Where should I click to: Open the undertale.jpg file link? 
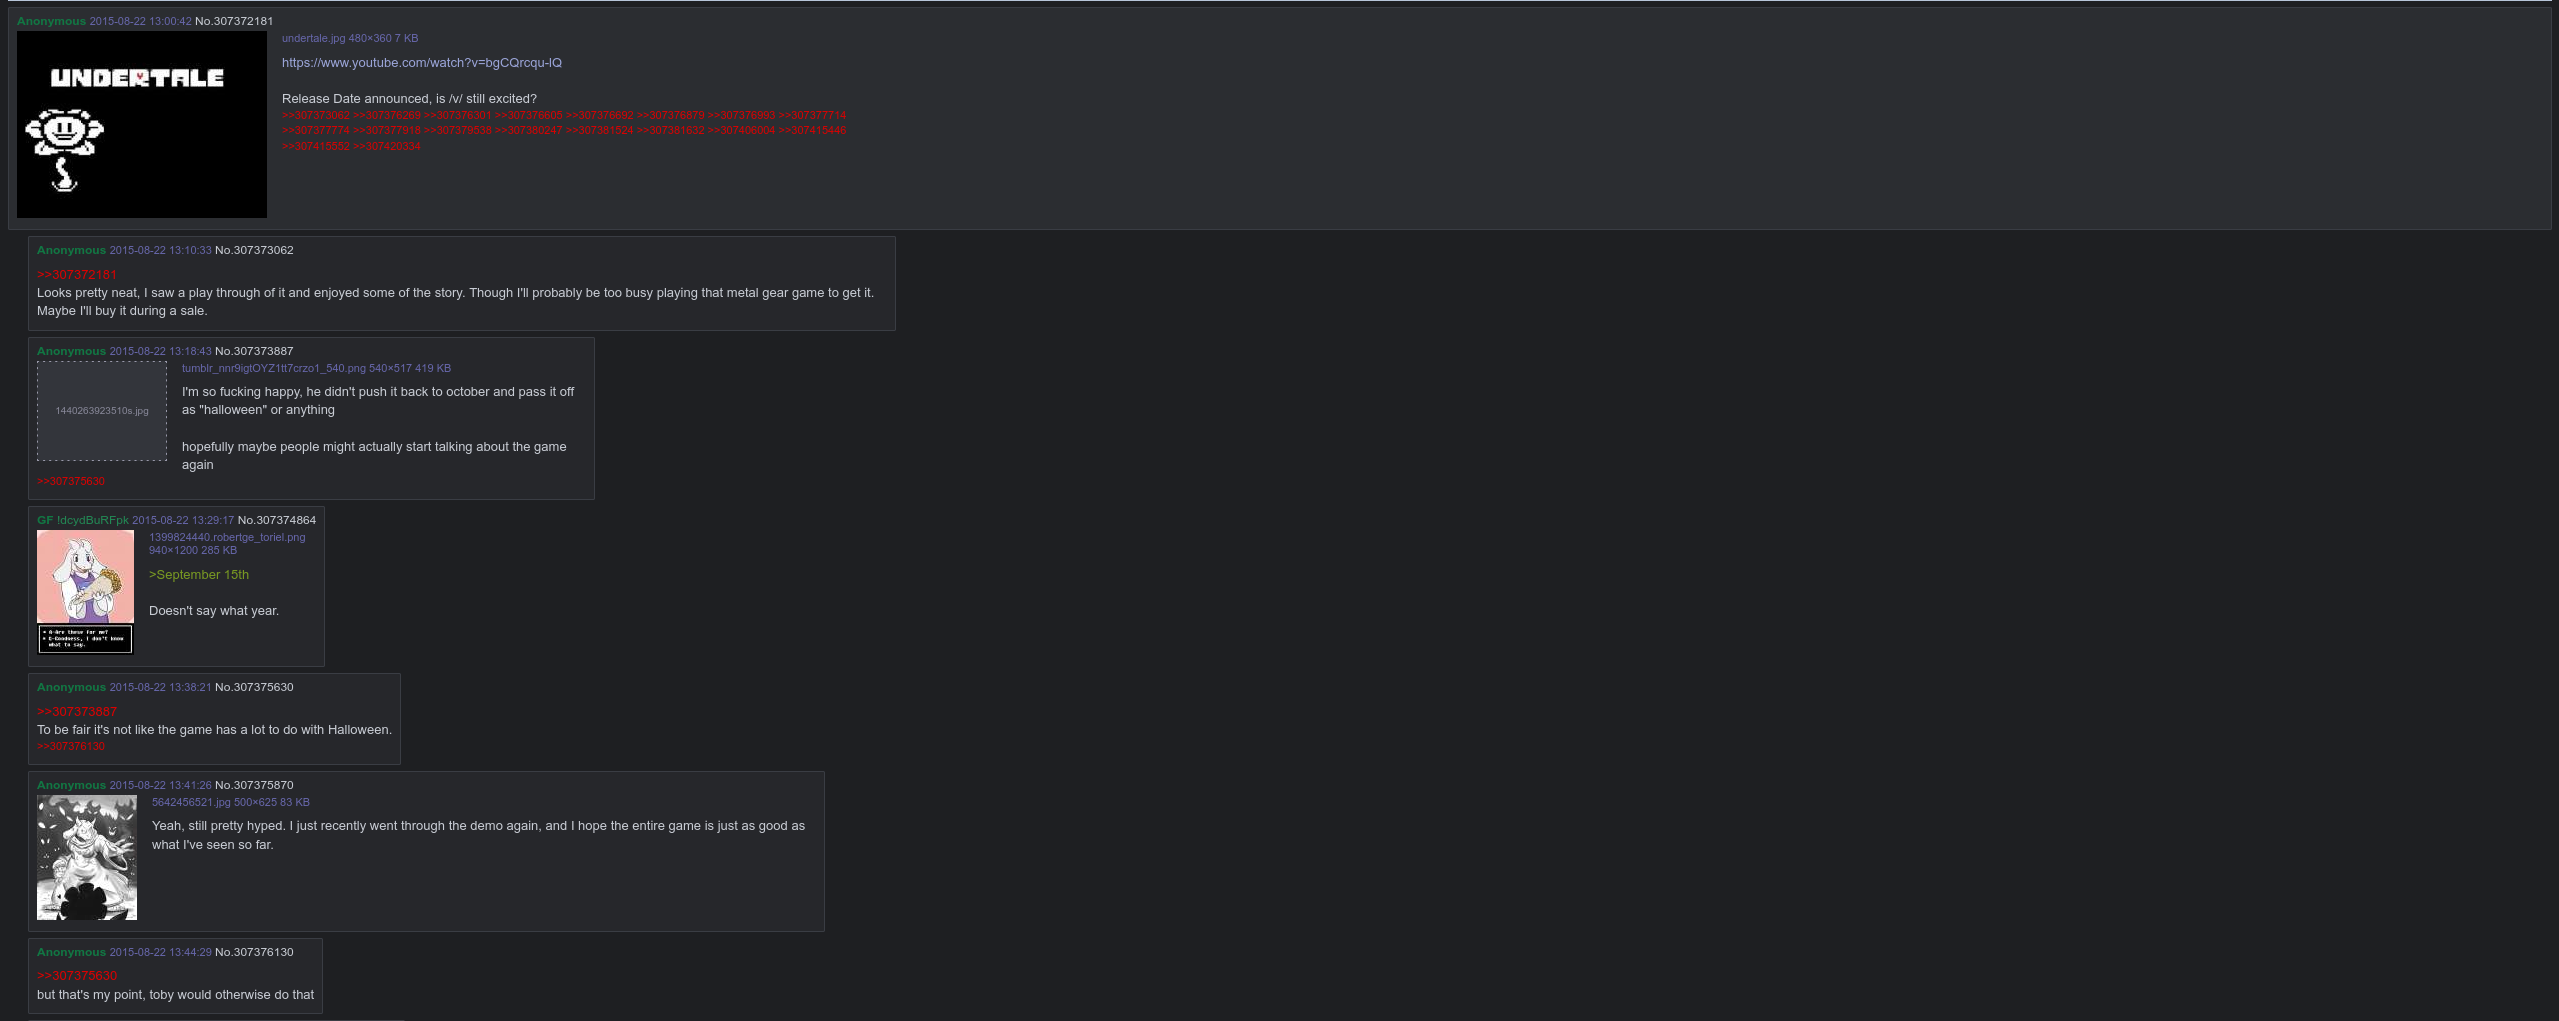click(x=313, y=38)
